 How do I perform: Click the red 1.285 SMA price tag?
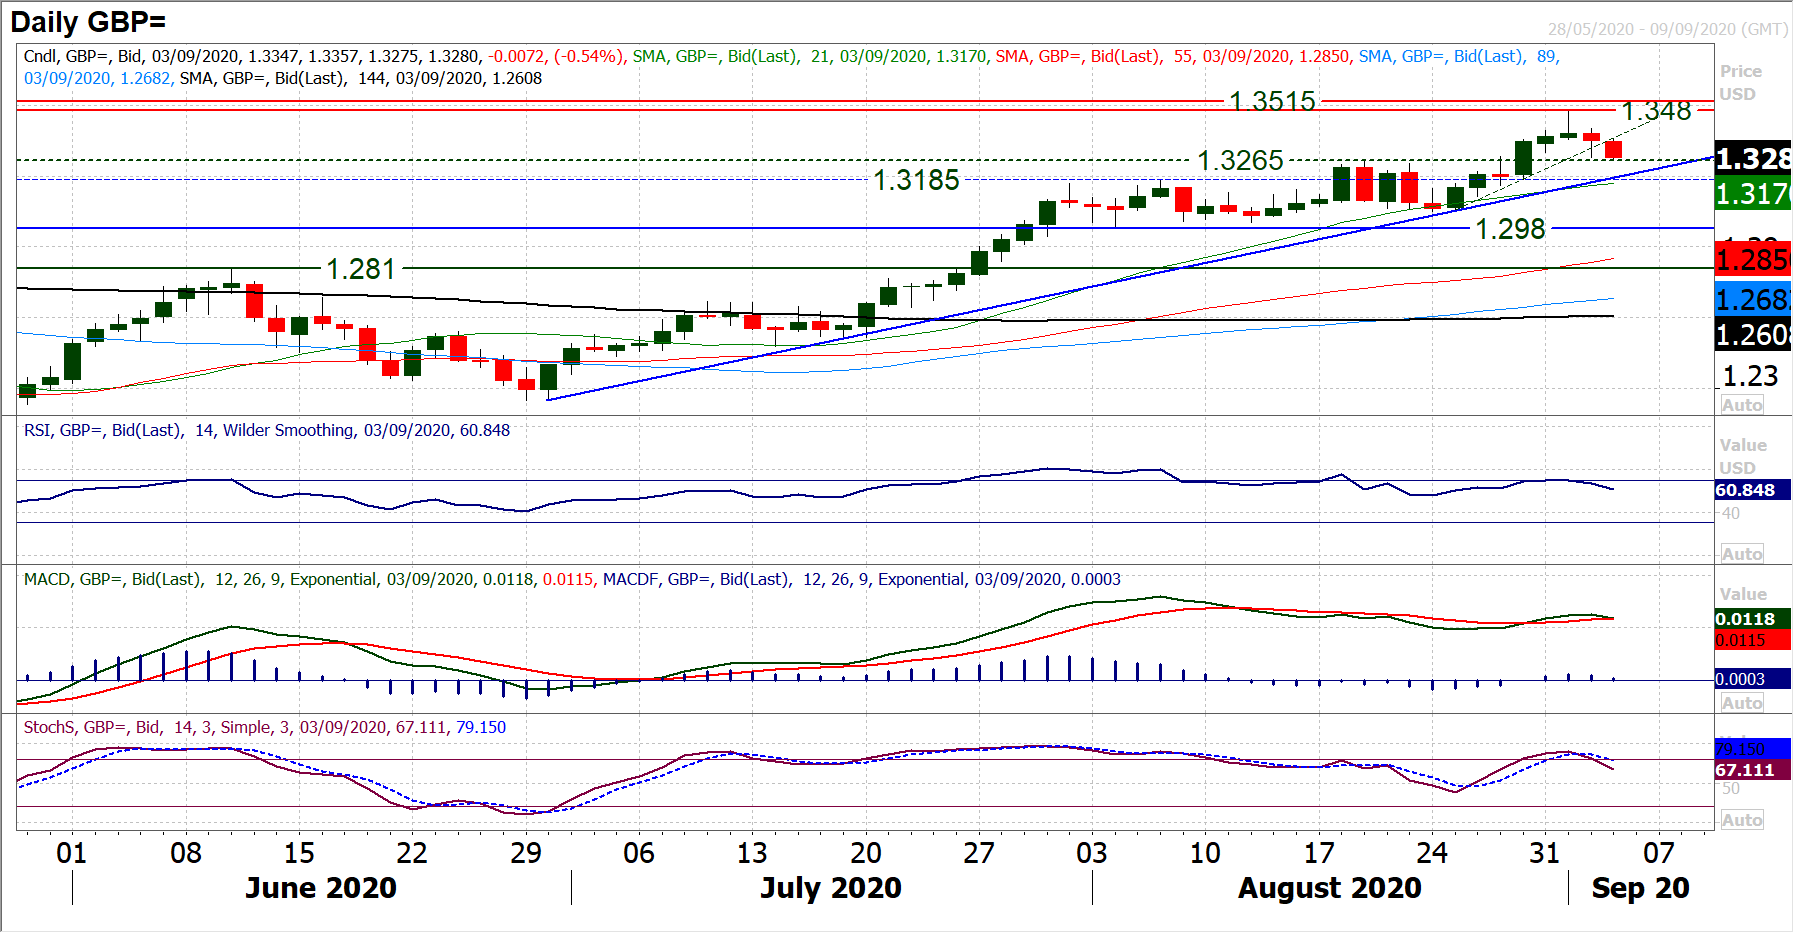(x=1751, y=260)
